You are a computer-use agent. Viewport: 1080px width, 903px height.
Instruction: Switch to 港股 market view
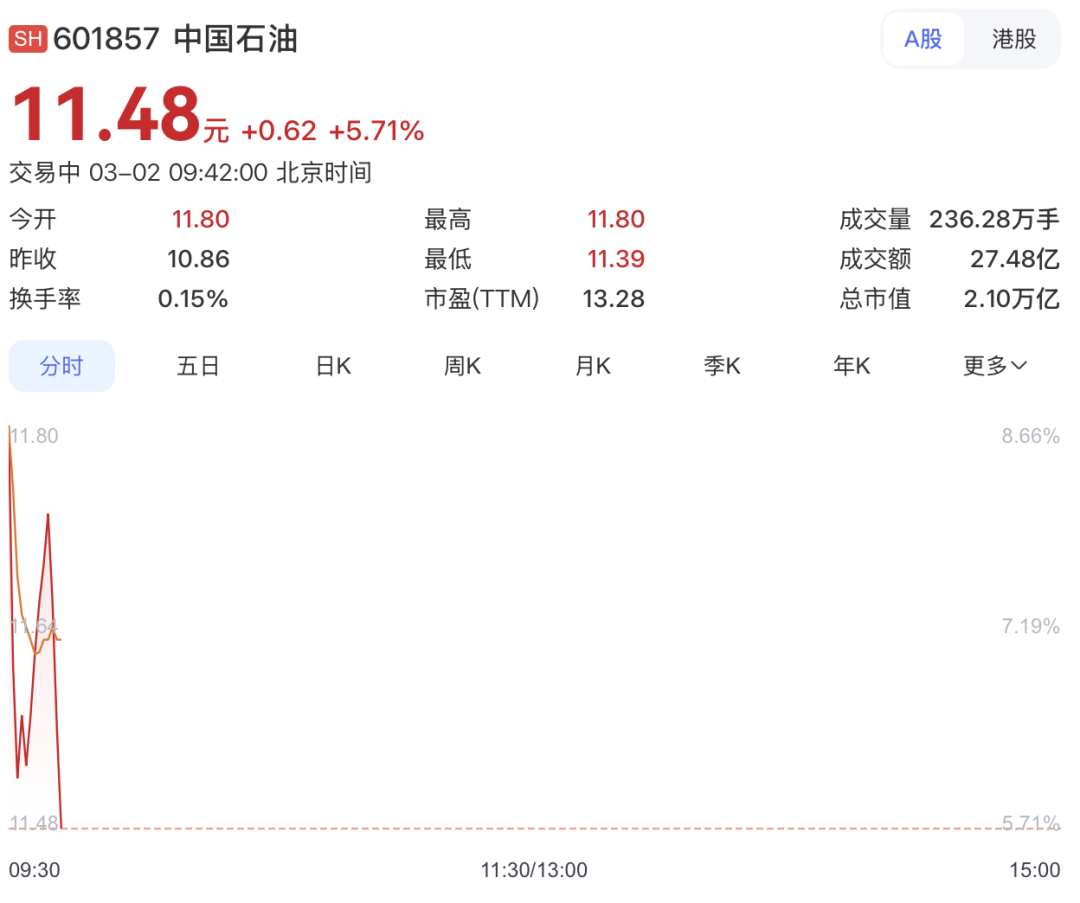coord(1013,39)
